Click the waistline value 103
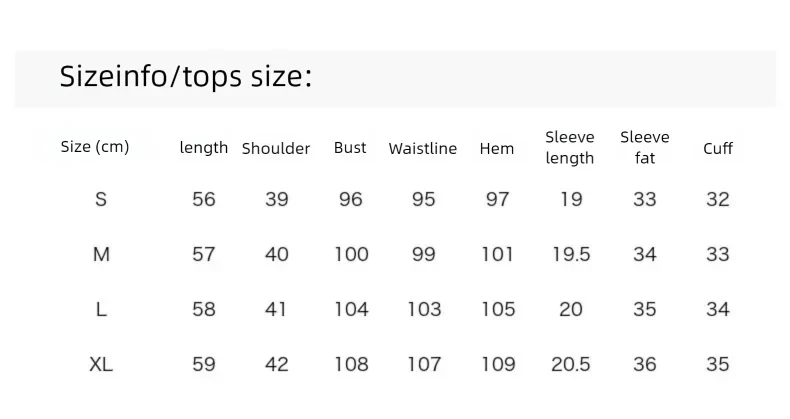Image resolution: width=790 pixels, height=419 pixels. click(x=424, y=309)
